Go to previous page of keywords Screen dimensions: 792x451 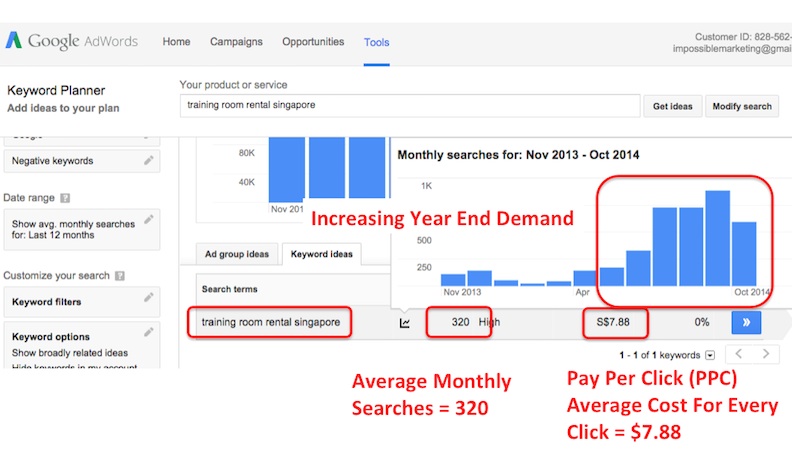(738, 354)
